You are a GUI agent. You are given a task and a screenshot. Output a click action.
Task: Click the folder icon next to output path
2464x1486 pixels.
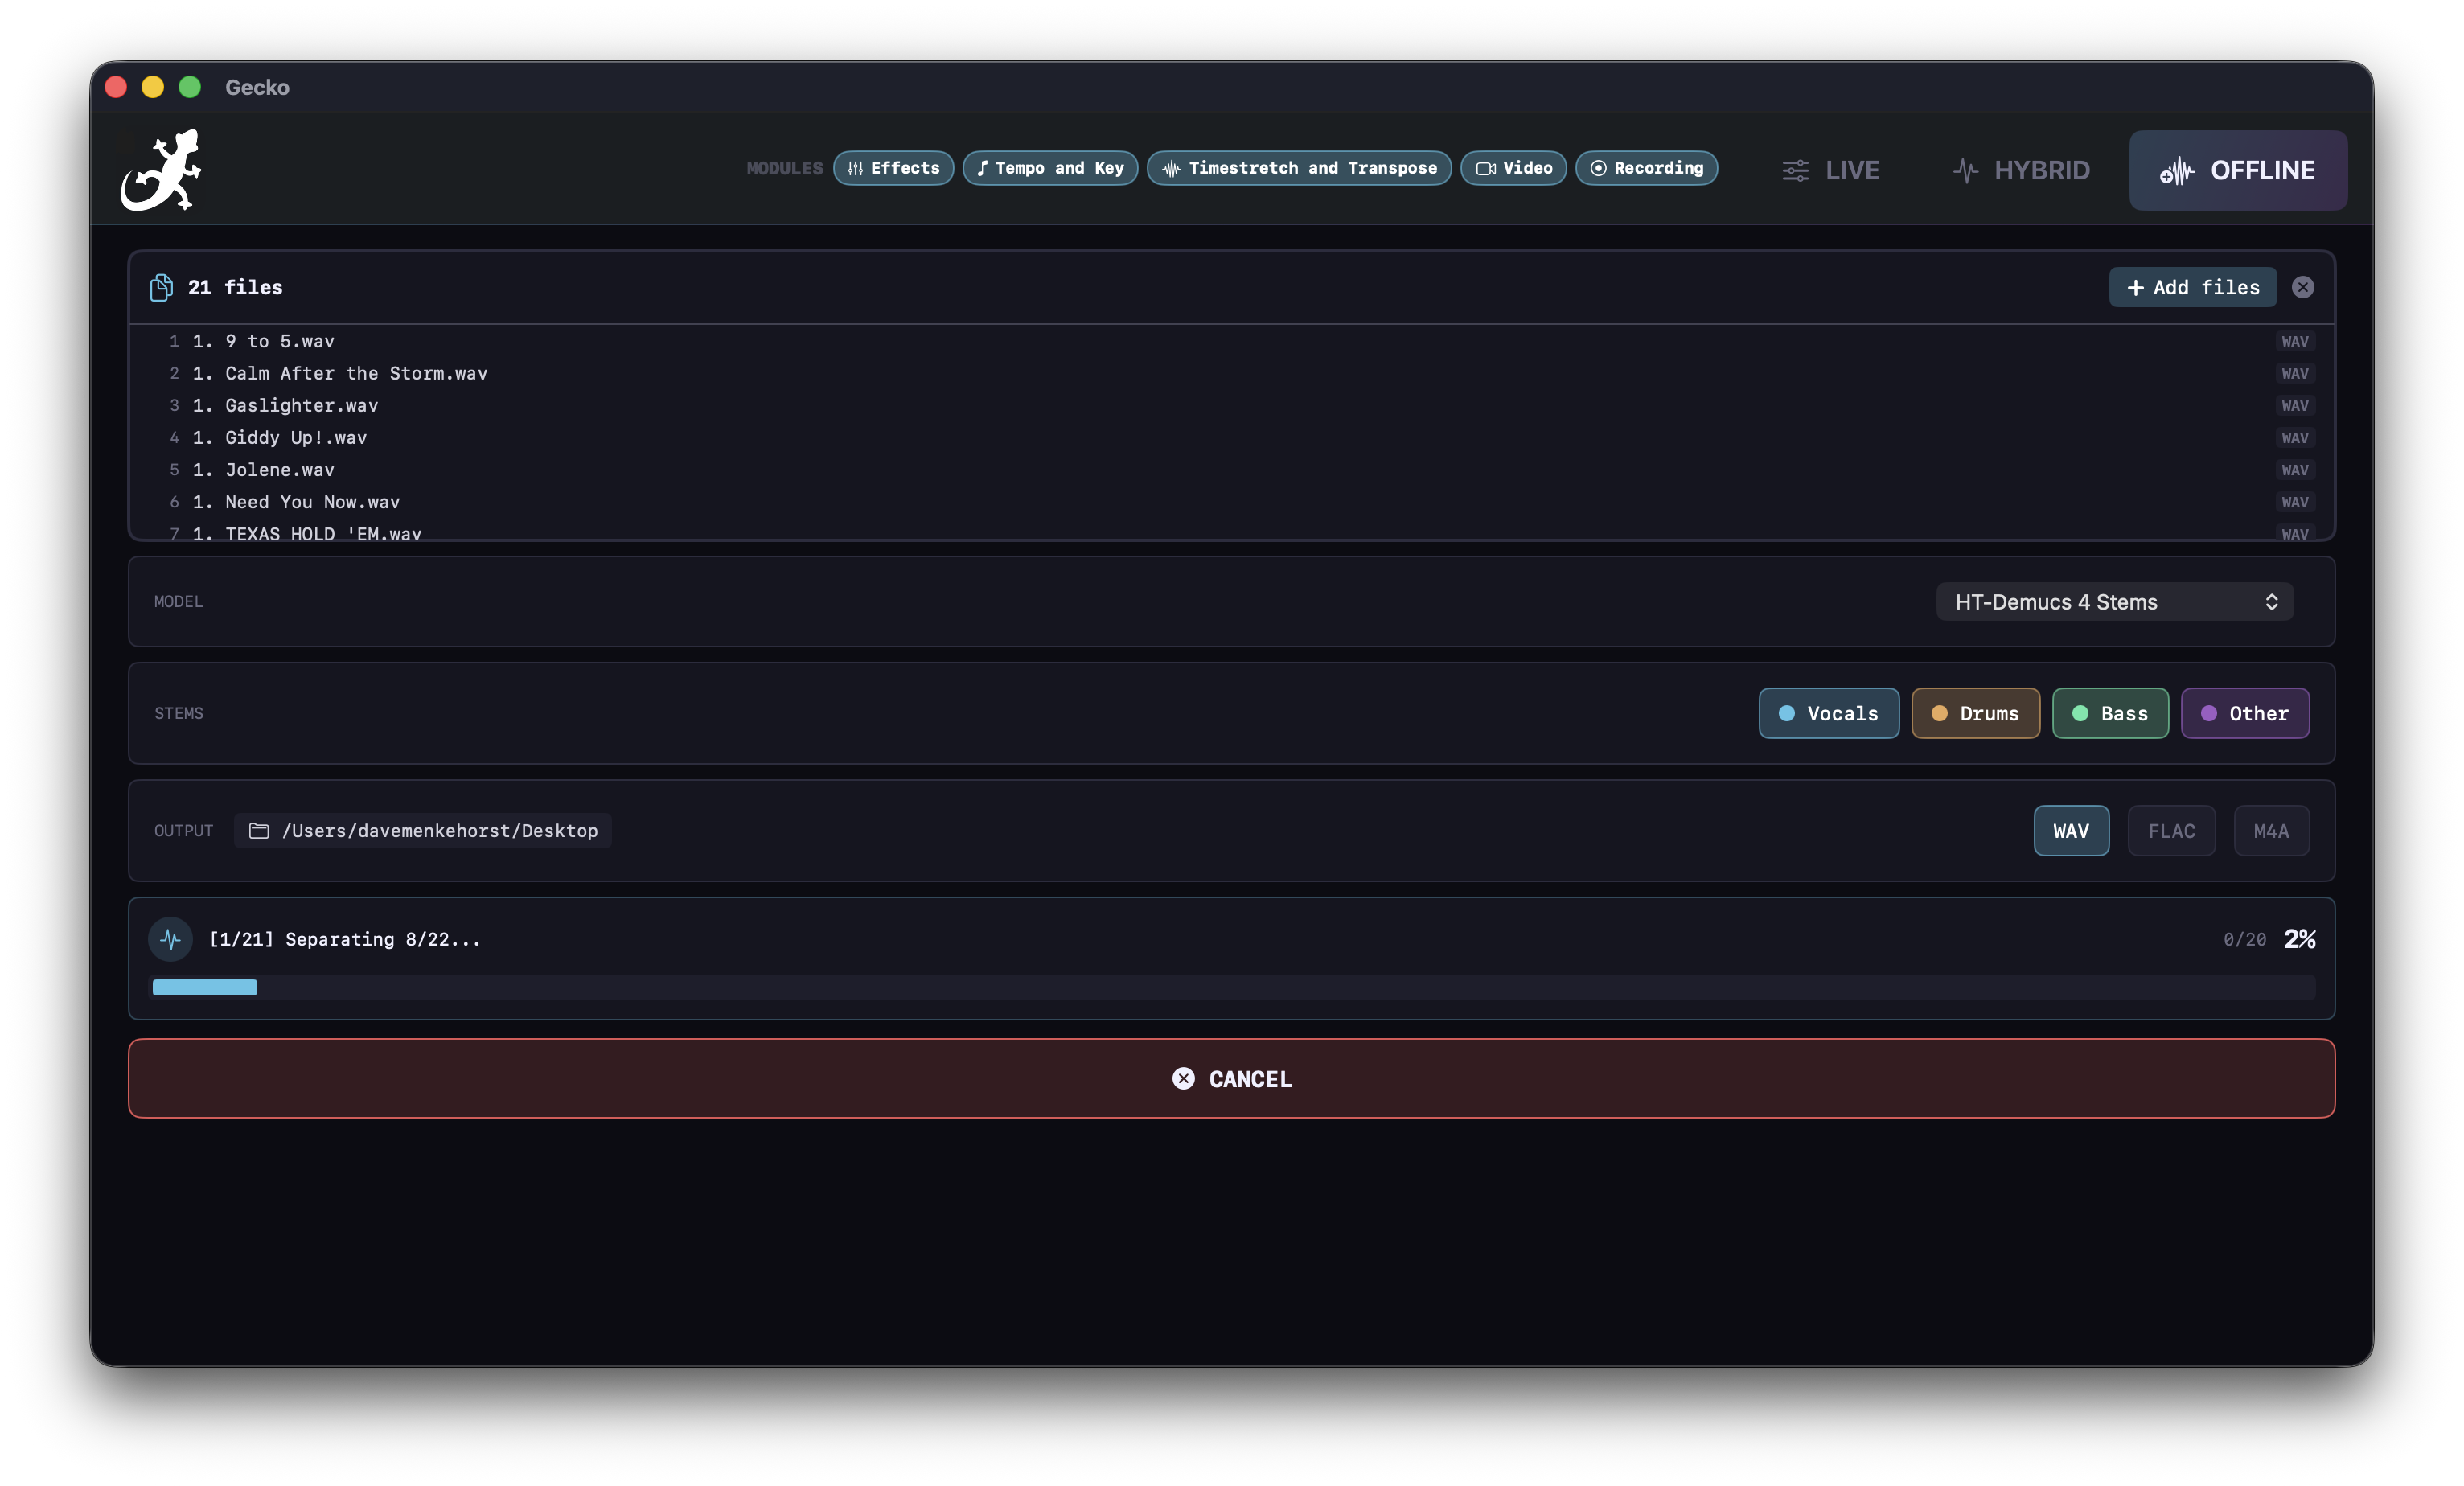tap(257, 830)
